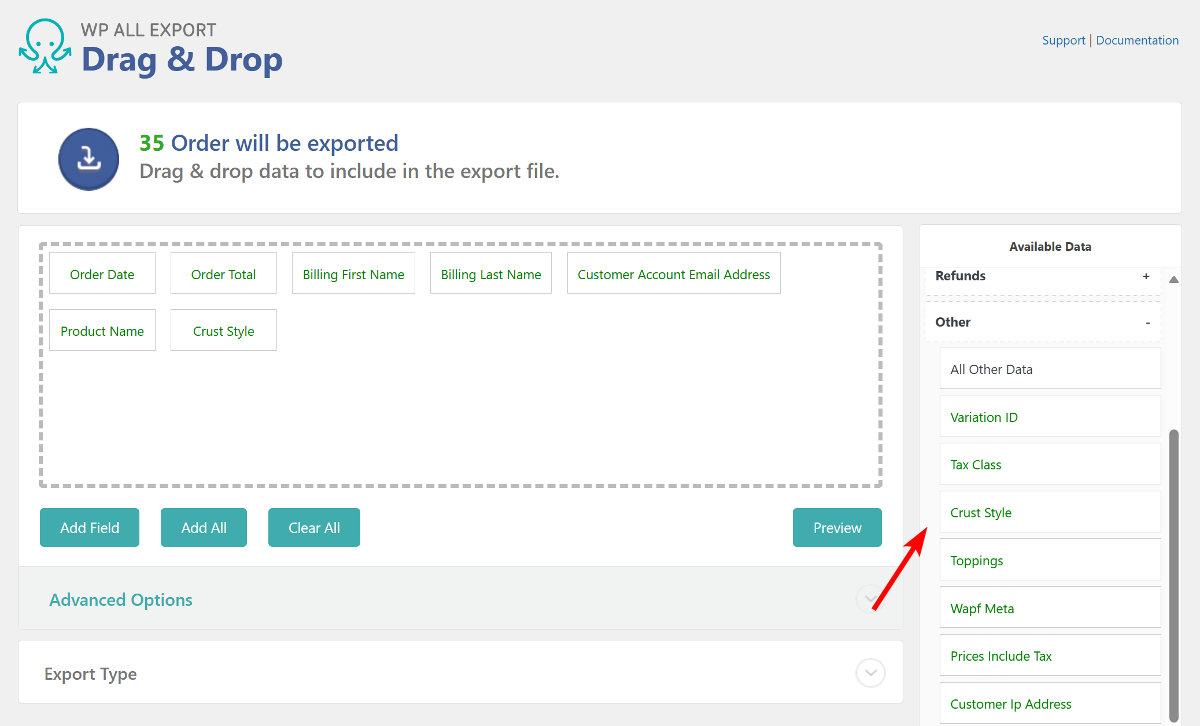Select the Crust Style field in the export area

(223, 330)
